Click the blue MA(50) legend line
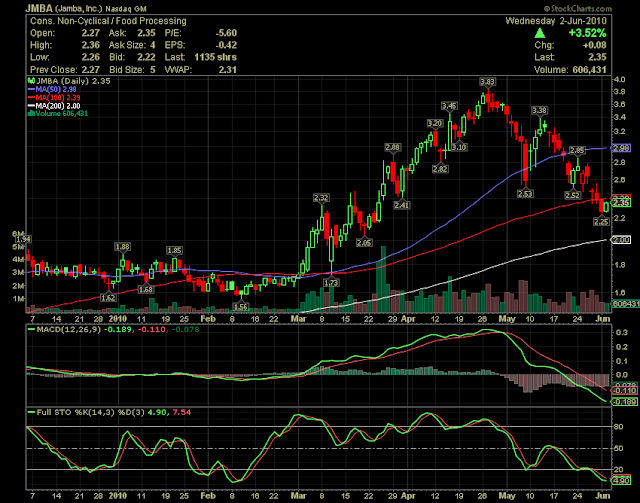This screenshot has width=640, height=503. (x=31, y=89)
